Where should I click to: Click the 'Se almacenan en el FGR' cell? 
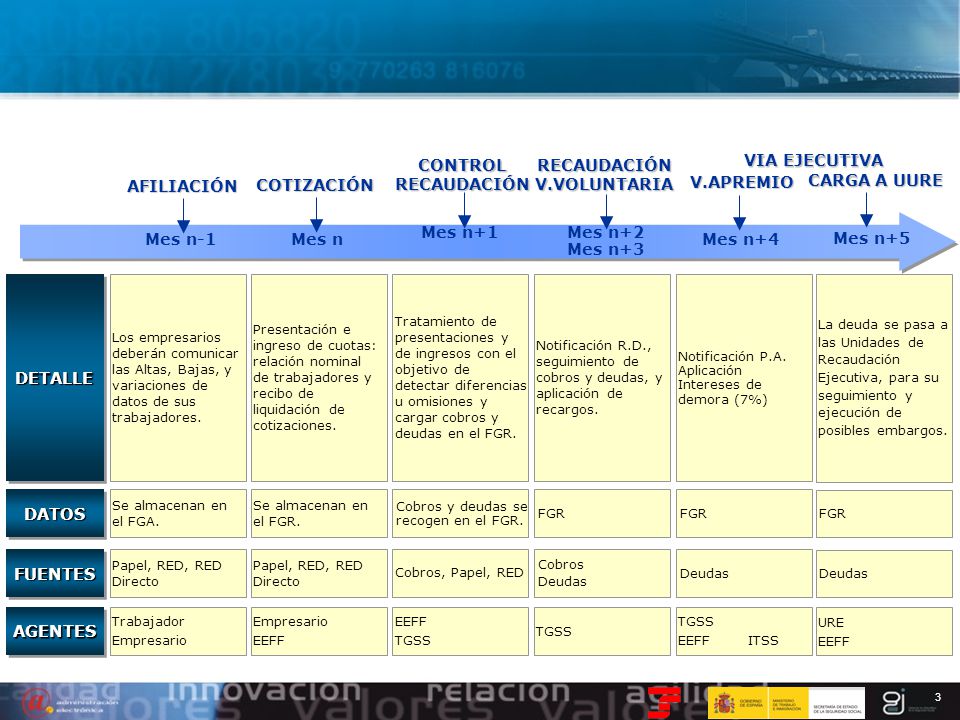[x=320, y=514]
